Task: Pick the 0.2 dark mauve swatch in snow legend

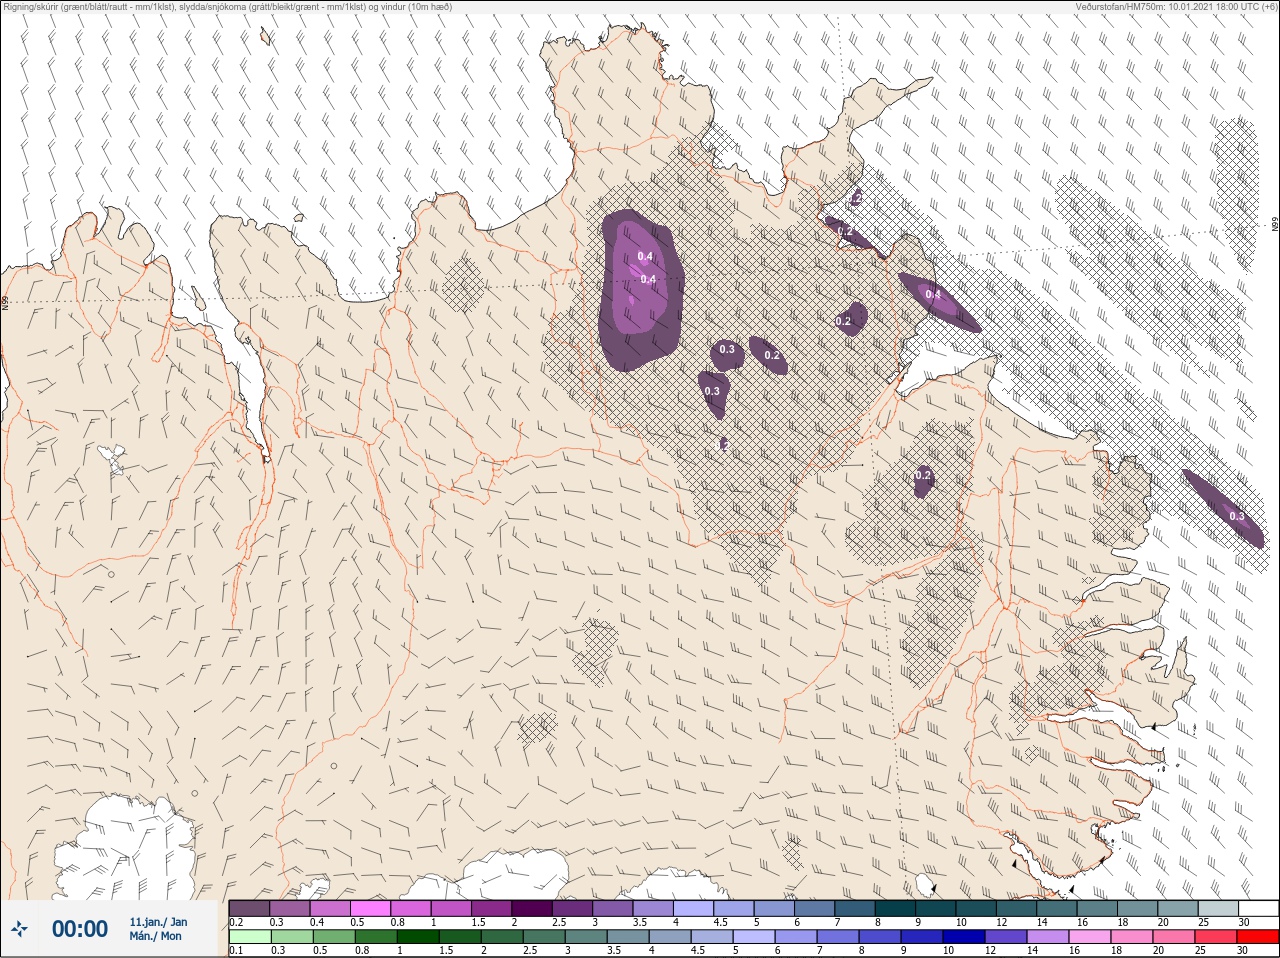Action: 249,908
